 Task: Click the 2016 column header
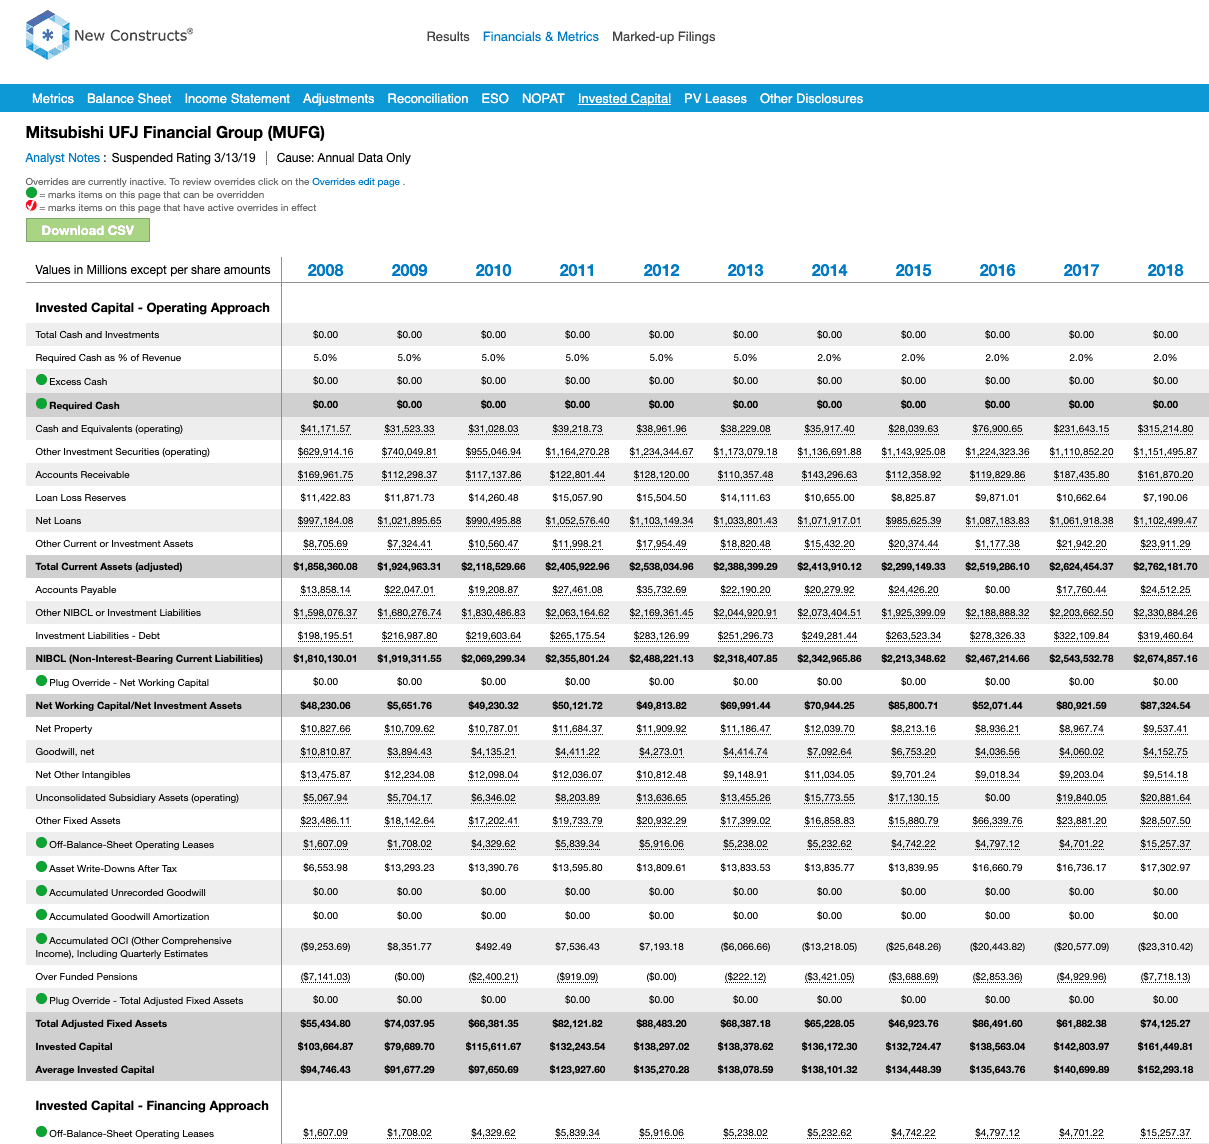(997, 270)
